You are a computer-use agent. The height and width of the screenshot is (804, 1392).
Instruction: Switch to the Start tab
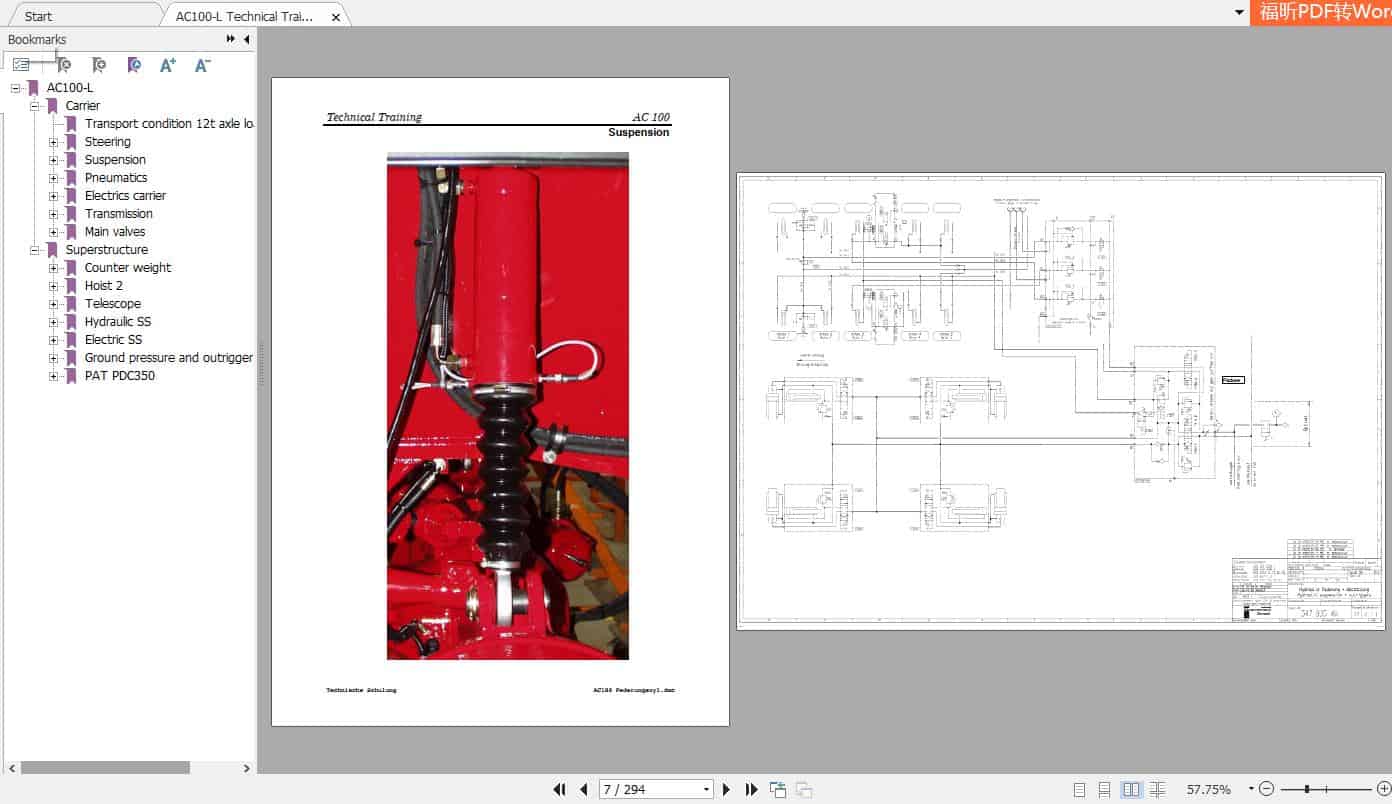(x=36, y=15)
